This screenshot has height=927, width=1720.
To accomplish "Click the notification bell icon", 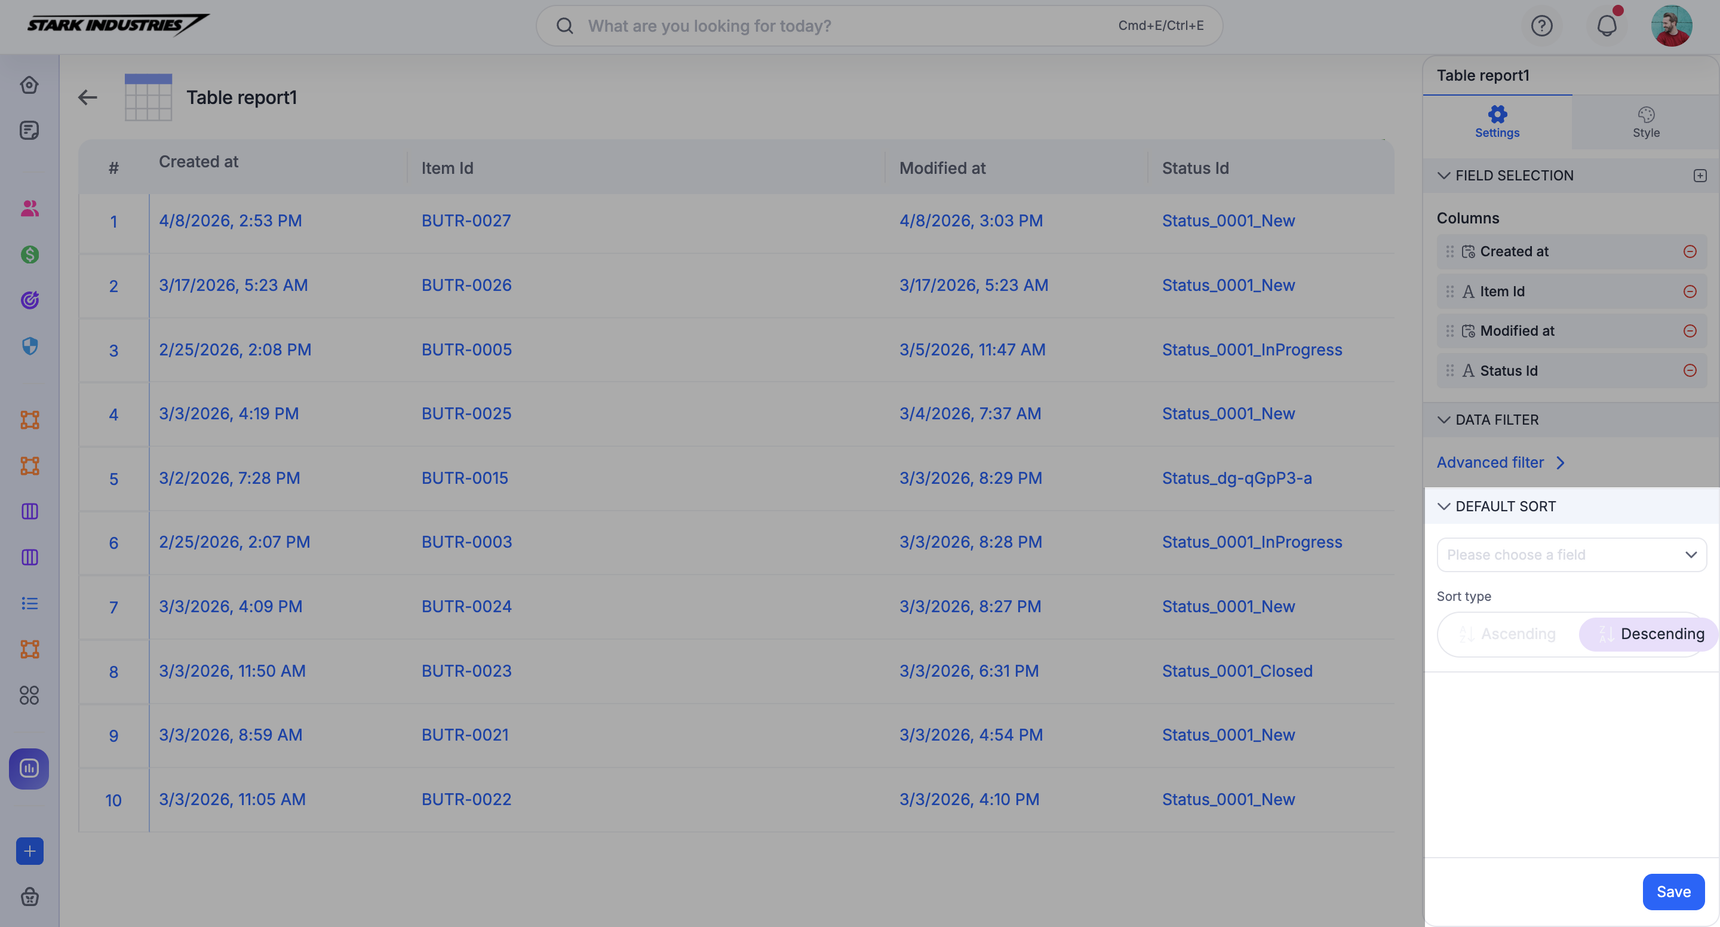I will (1606, 26).
